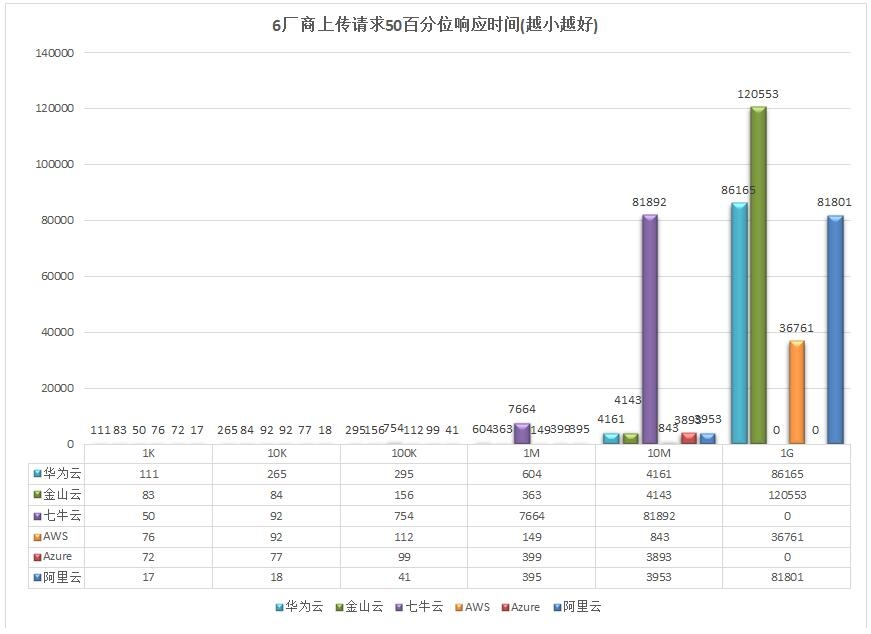Select the purple 七牛云 bar for 10M
The height and width of the screenshot is (634, 871).
click(x=649, y=328)
